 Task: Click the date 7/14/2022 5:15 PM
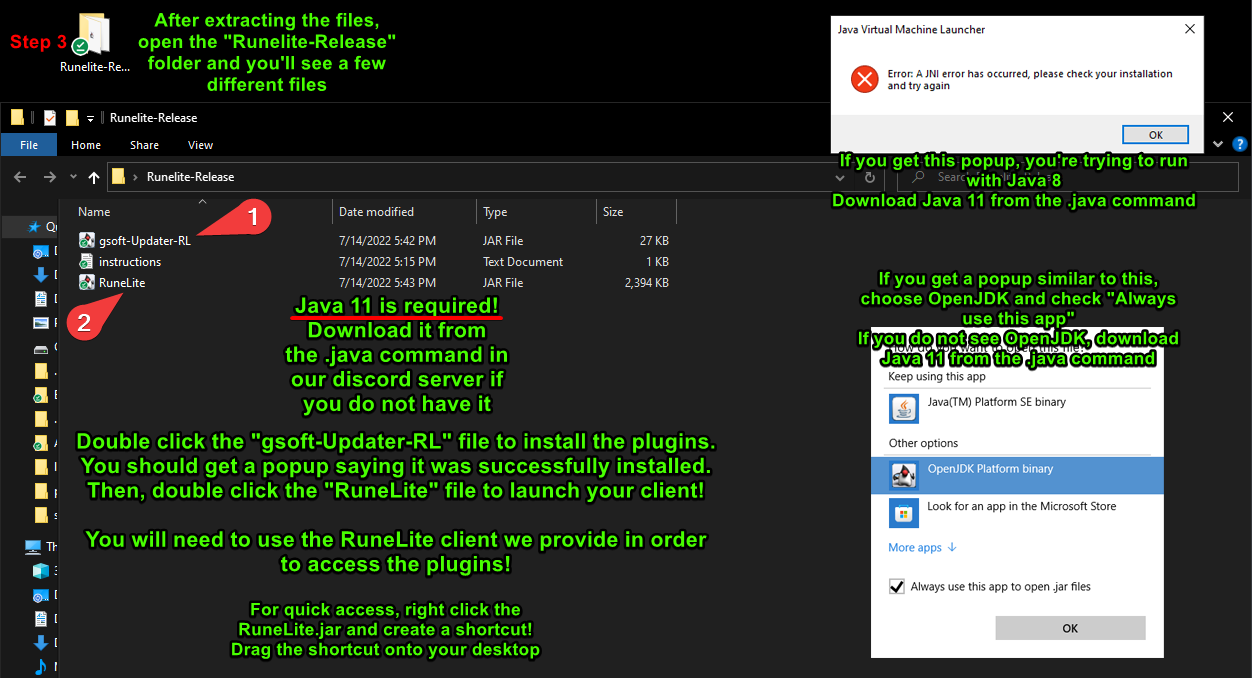(x=387, y=262)
